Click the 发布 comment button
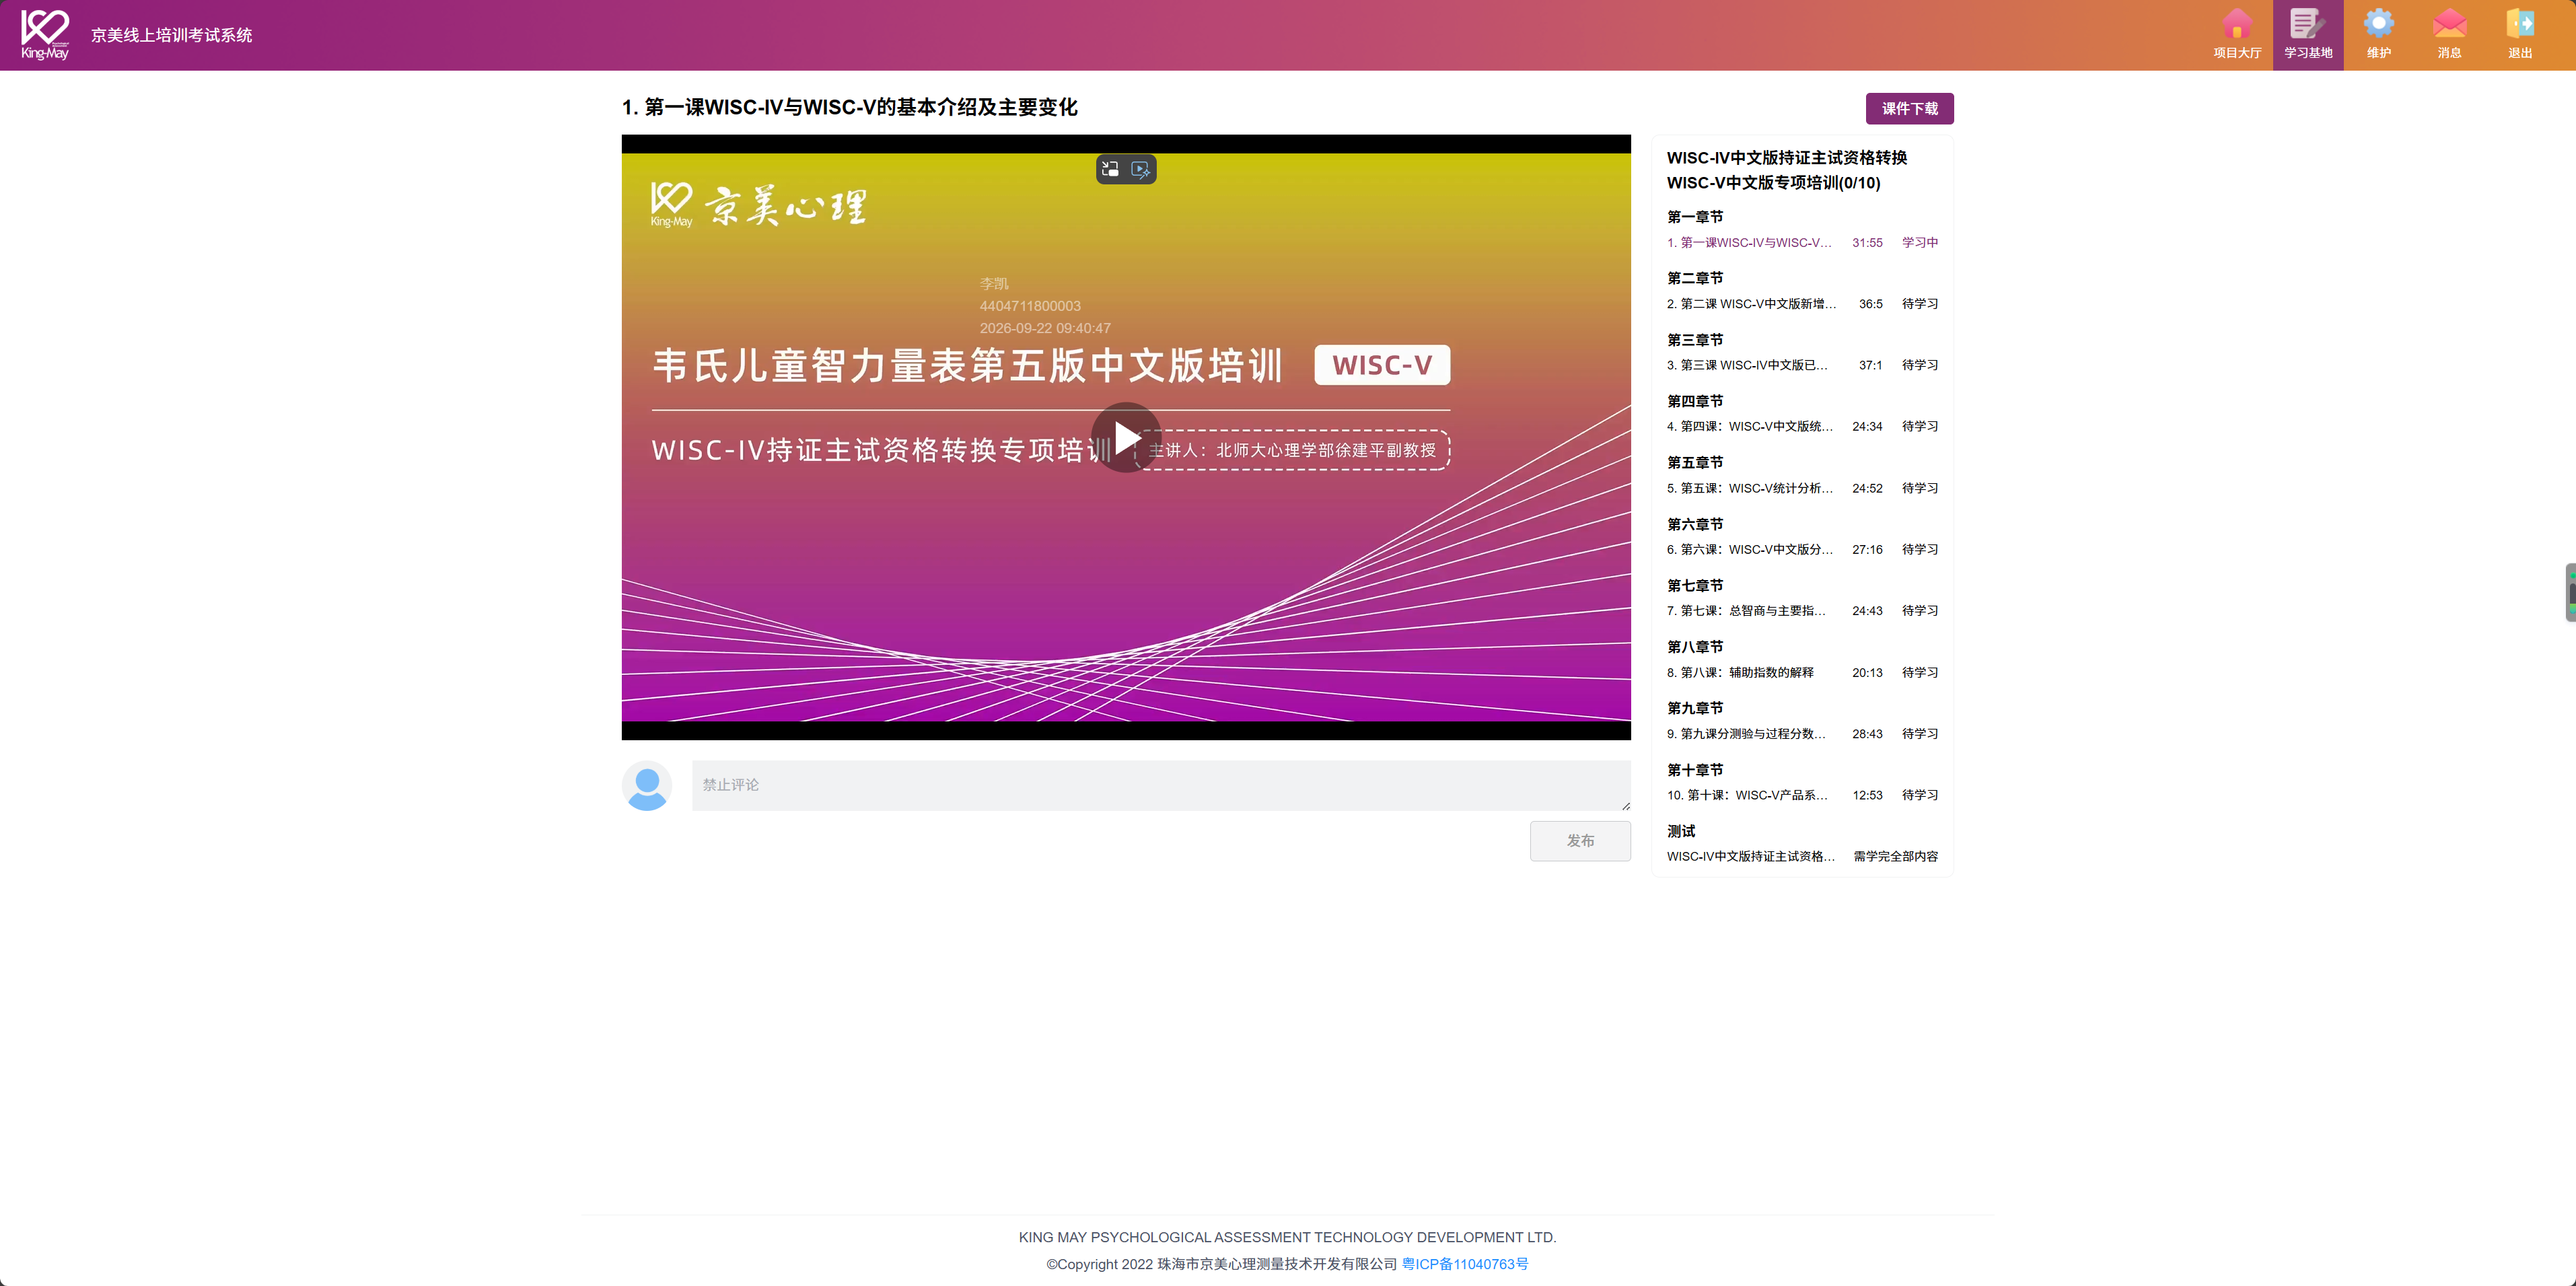 (1580, 841)
